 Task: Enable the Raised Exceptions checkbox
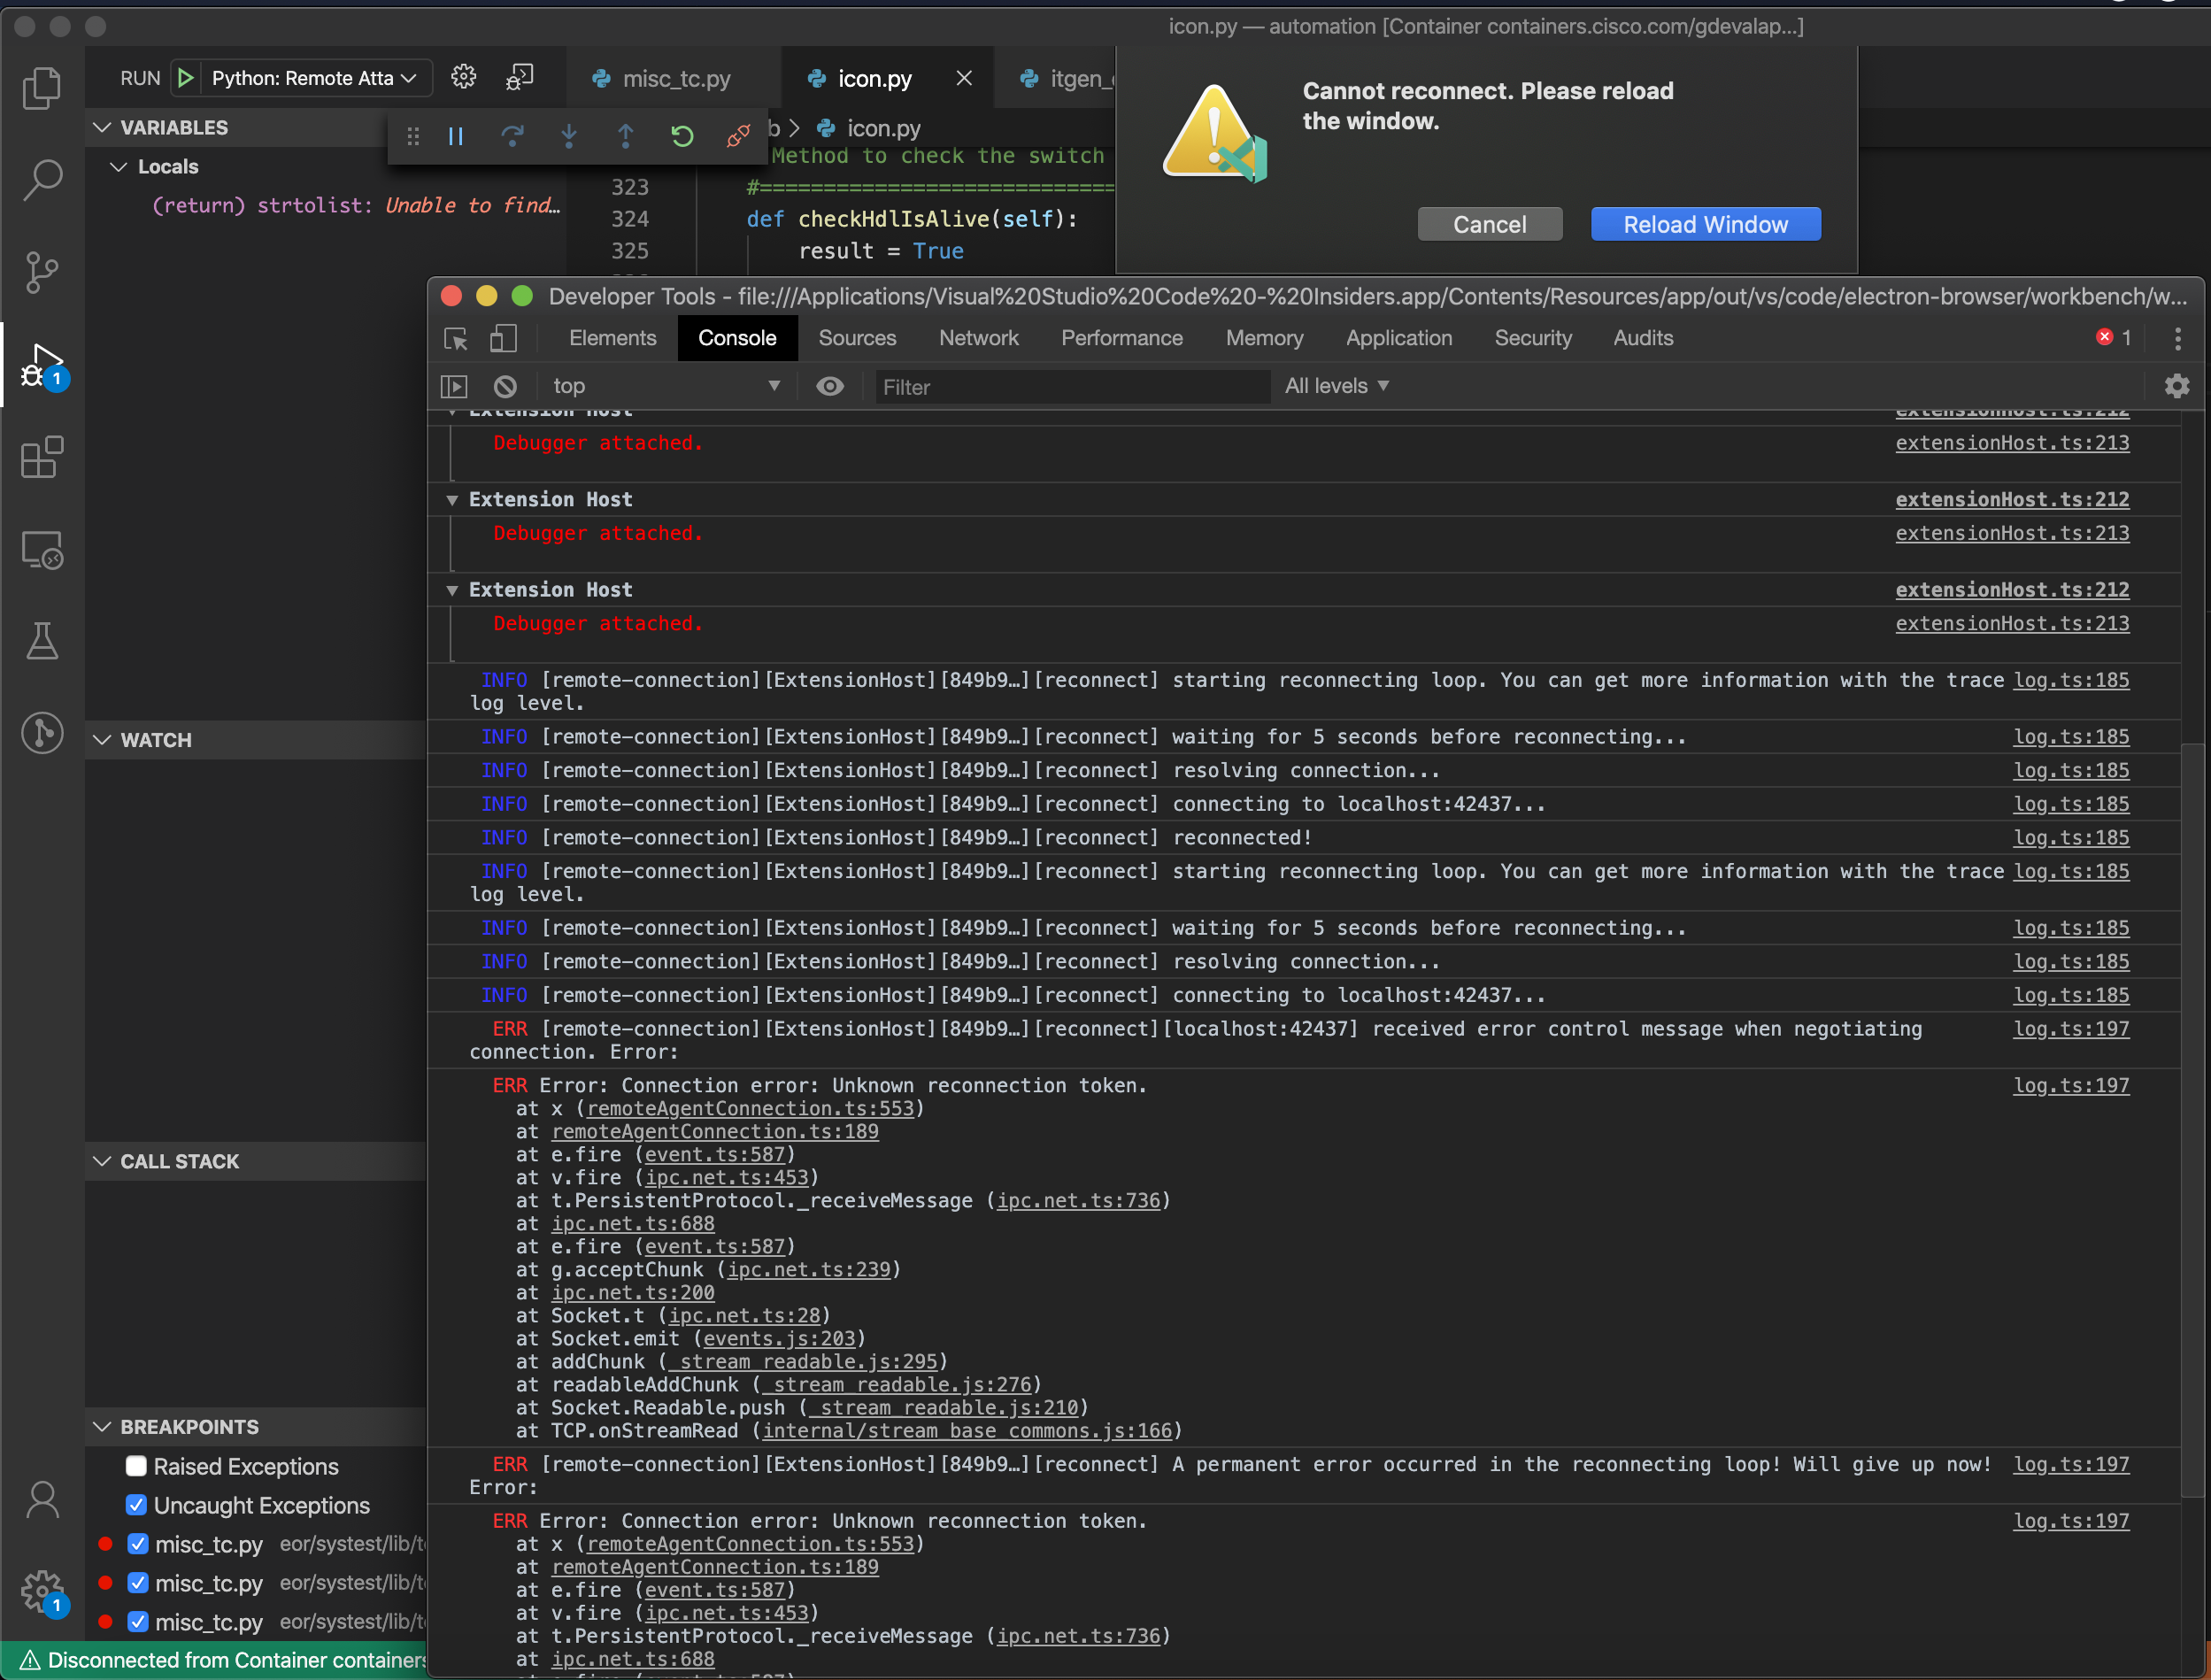pos(137,1466)
